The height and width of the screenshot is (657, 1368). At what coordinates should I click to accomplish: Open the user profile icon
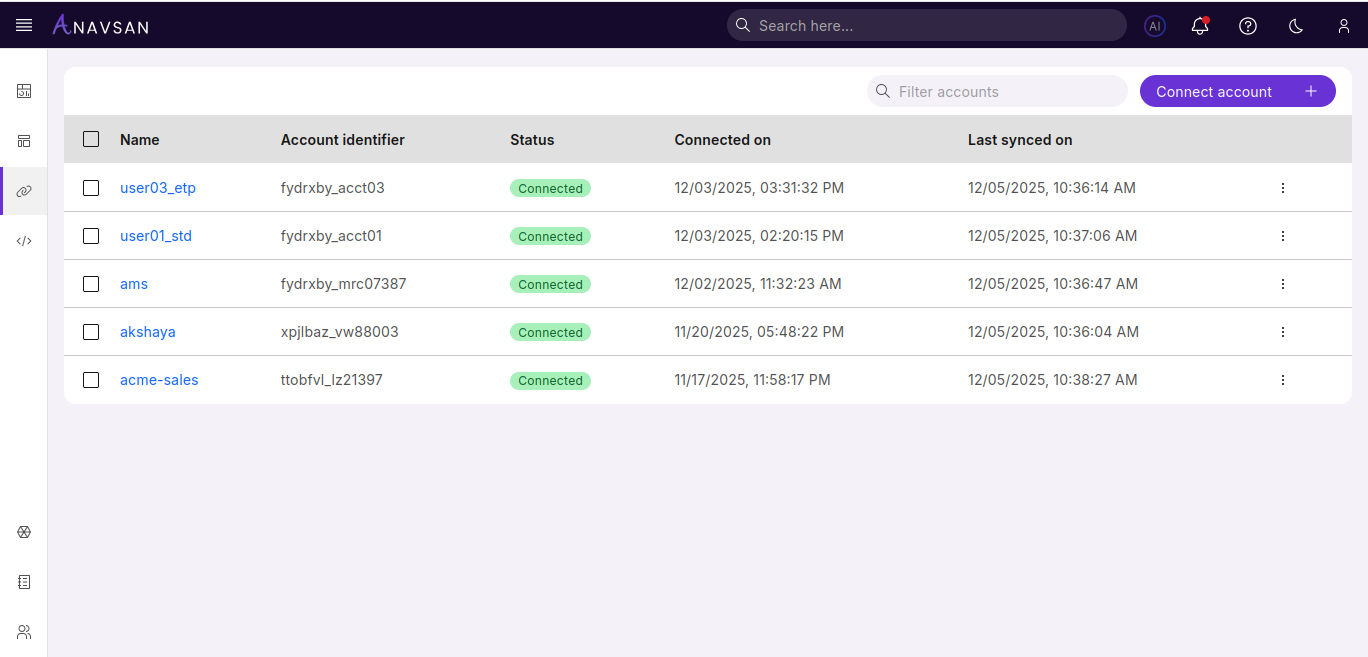point(1343,26)
